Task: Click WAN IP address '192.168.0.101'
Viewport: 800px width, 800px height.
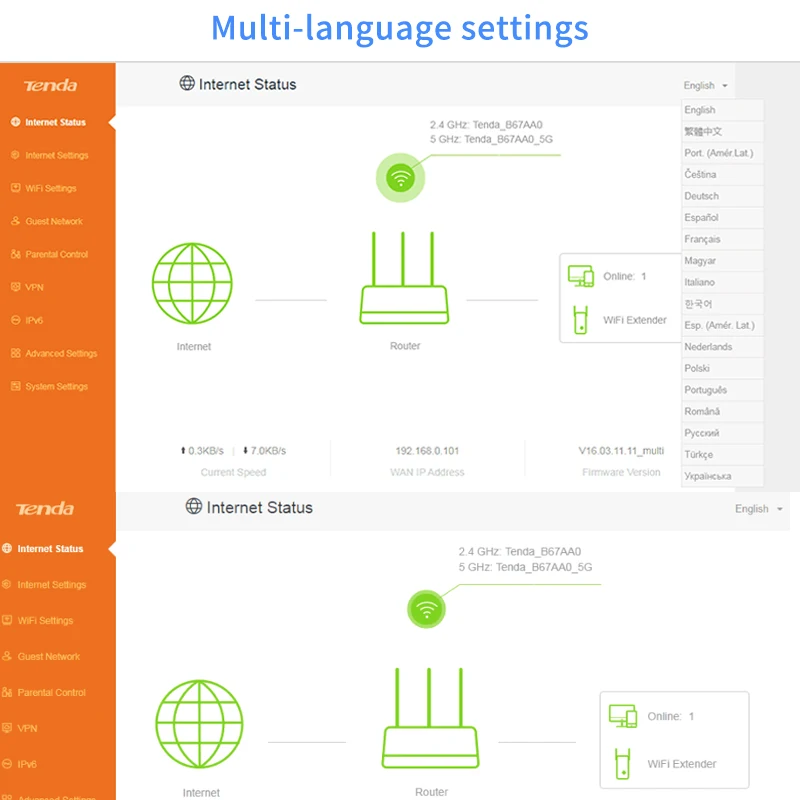Action: tap(427, 451)
